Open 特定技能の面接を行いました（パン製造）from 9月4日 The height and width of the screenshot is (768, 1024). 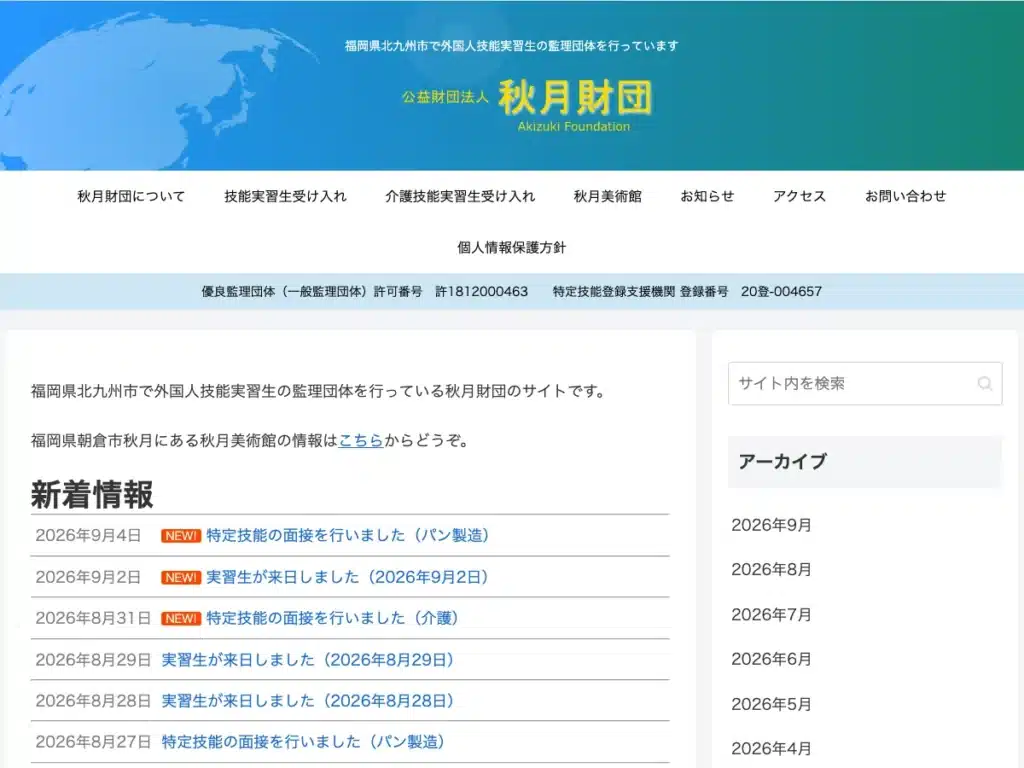point(348,536)
